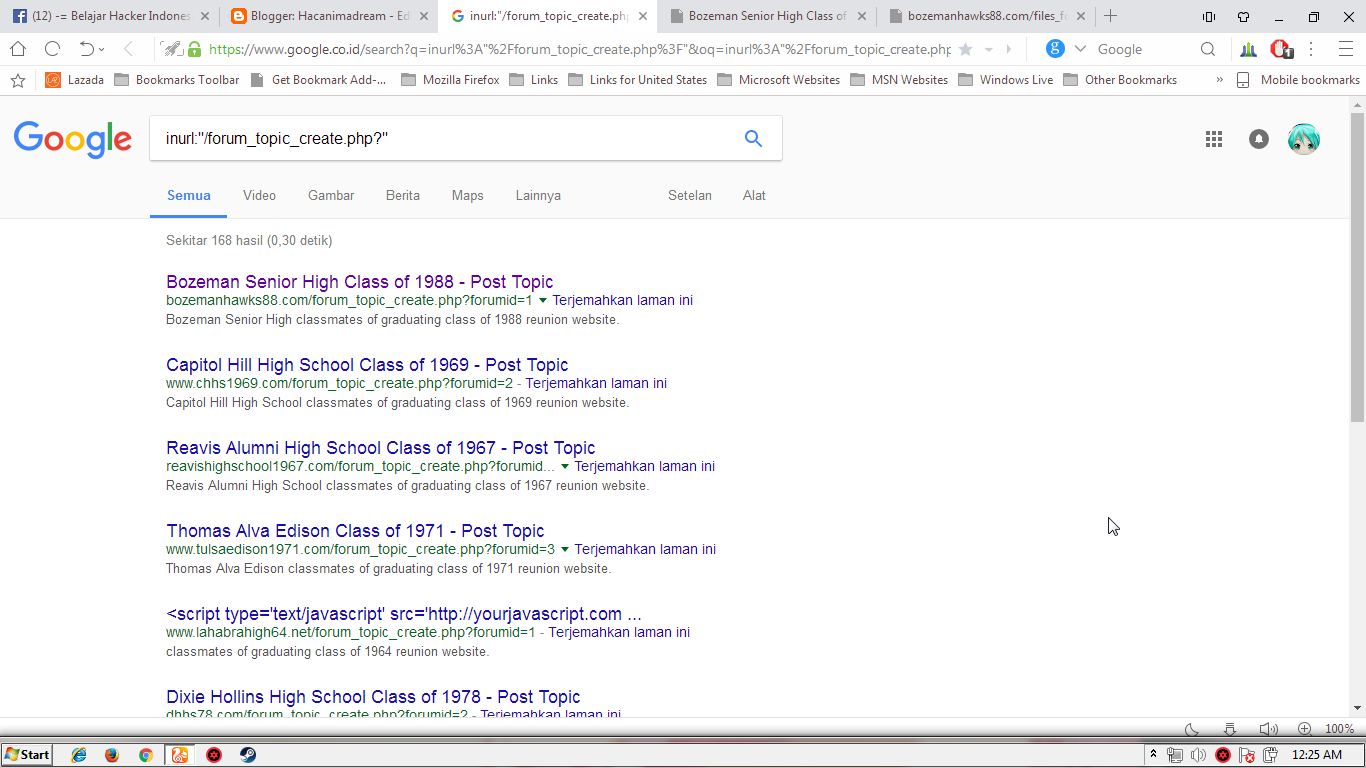This screenshot has height=768, width=1366.
Task: Click the system tray volume icon
Action: point(1198,755)
